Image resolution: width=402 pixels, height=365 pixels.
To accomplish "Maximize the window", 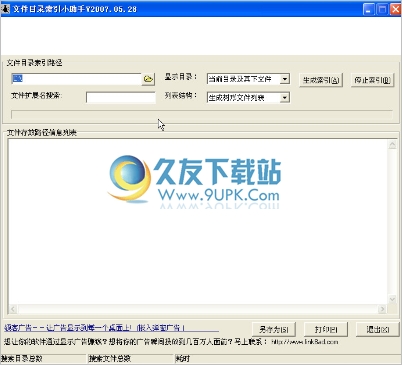I will pyautogui.click(x=382, y=9).
